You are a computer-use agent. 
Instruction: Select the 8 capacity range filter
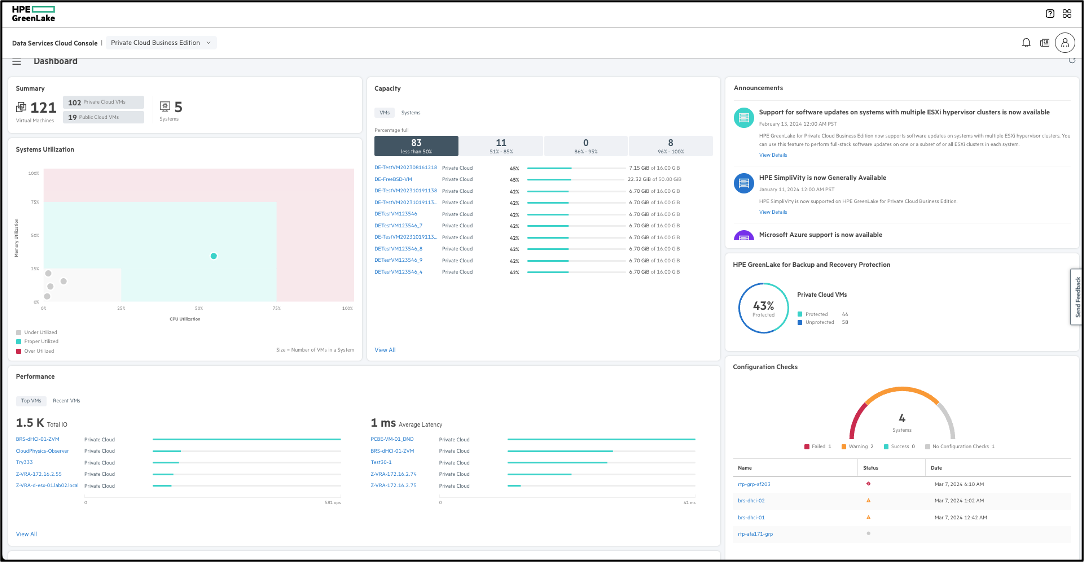(x=671, y=146)
